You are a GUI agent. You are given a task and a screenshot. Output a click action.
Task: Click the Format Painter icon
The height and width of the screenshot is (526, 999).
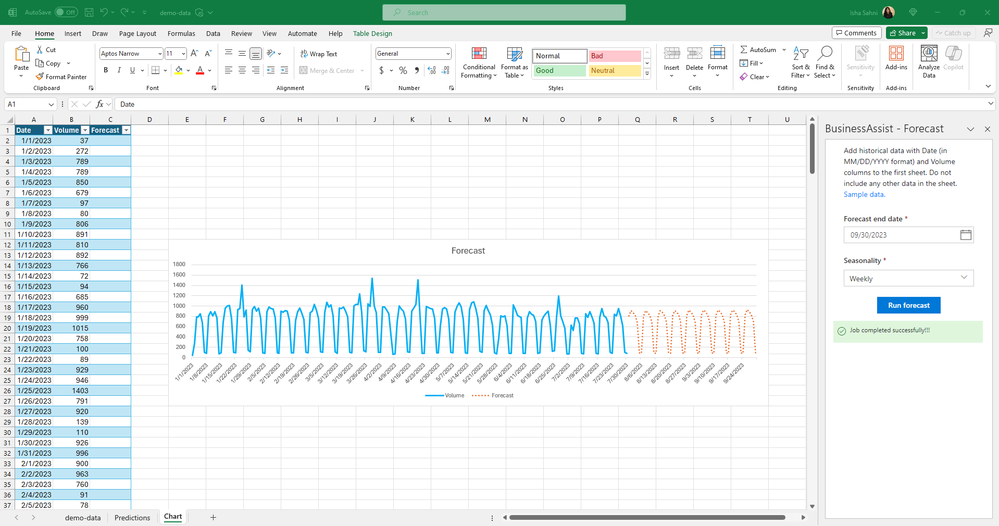[x=40, y=76]
